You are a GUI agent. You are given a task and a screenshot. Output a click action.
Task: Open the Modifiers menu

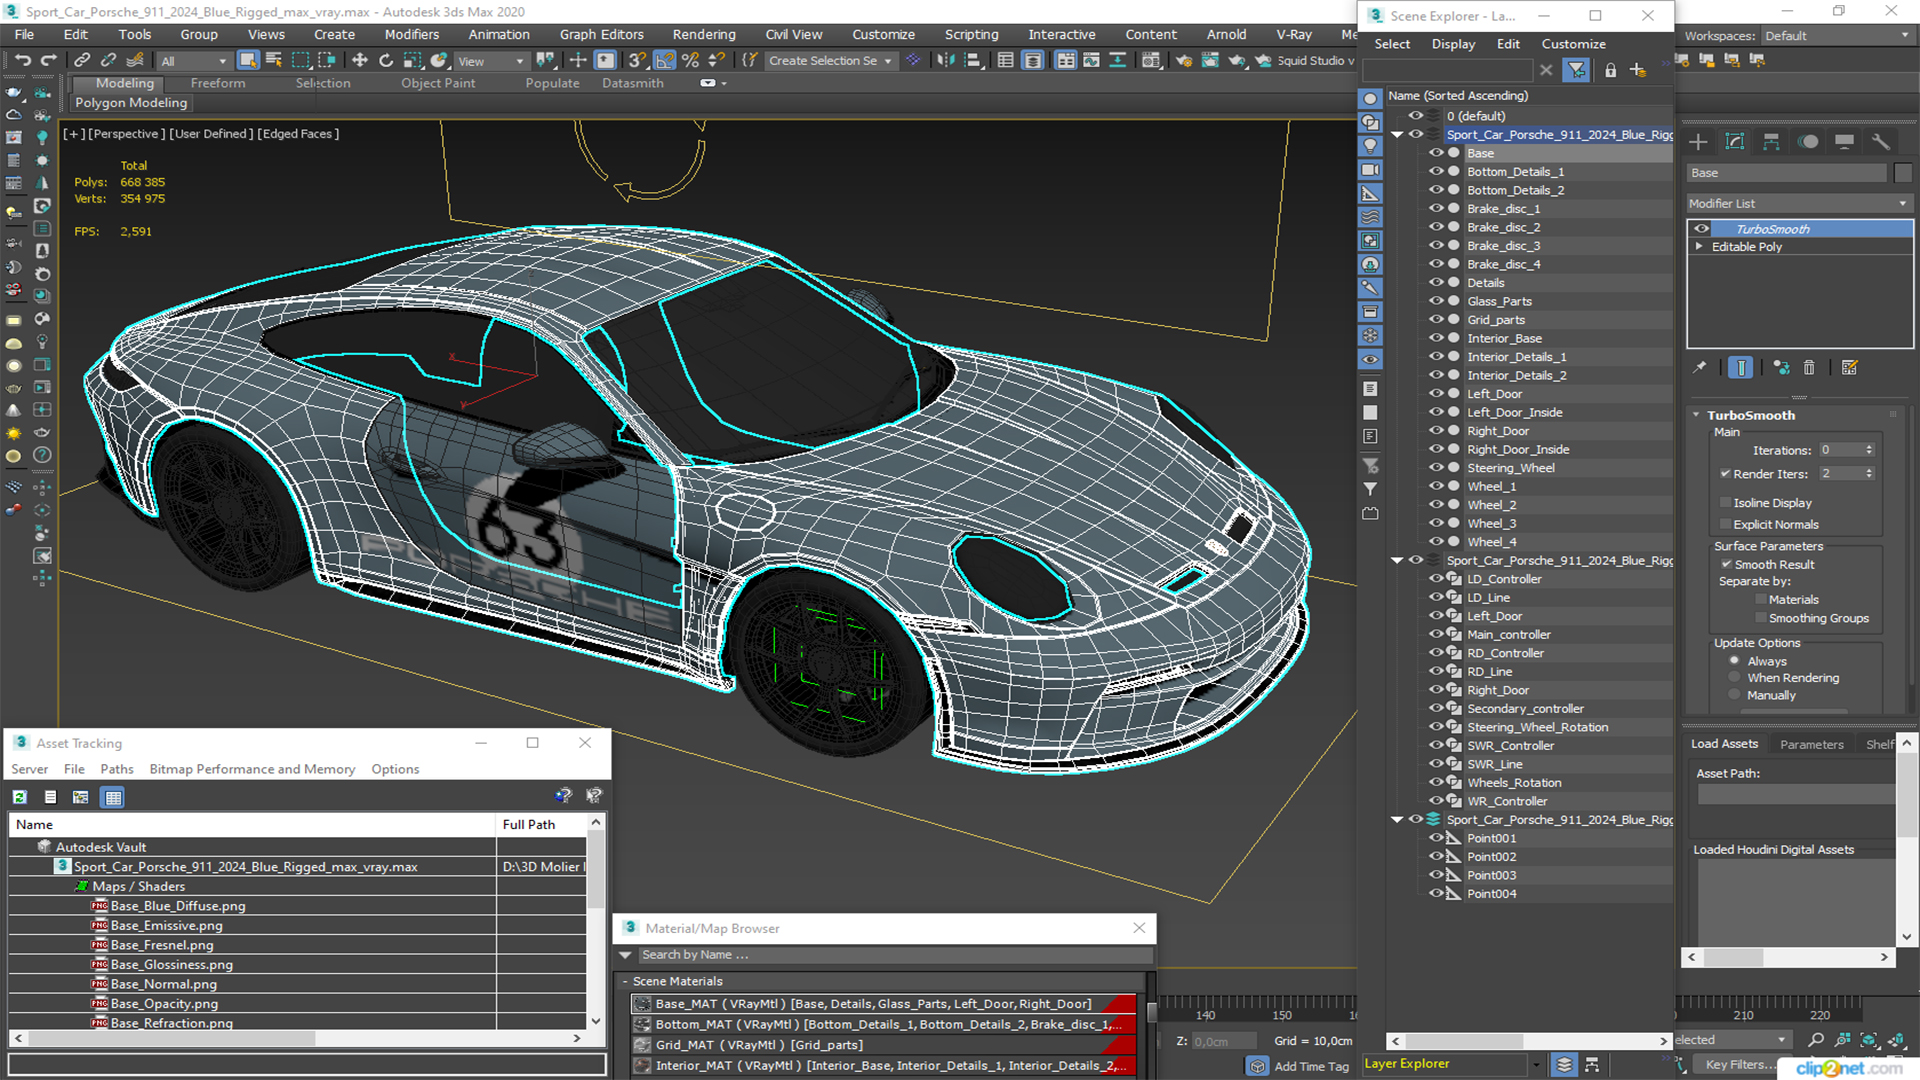click(x=412, y=34)
